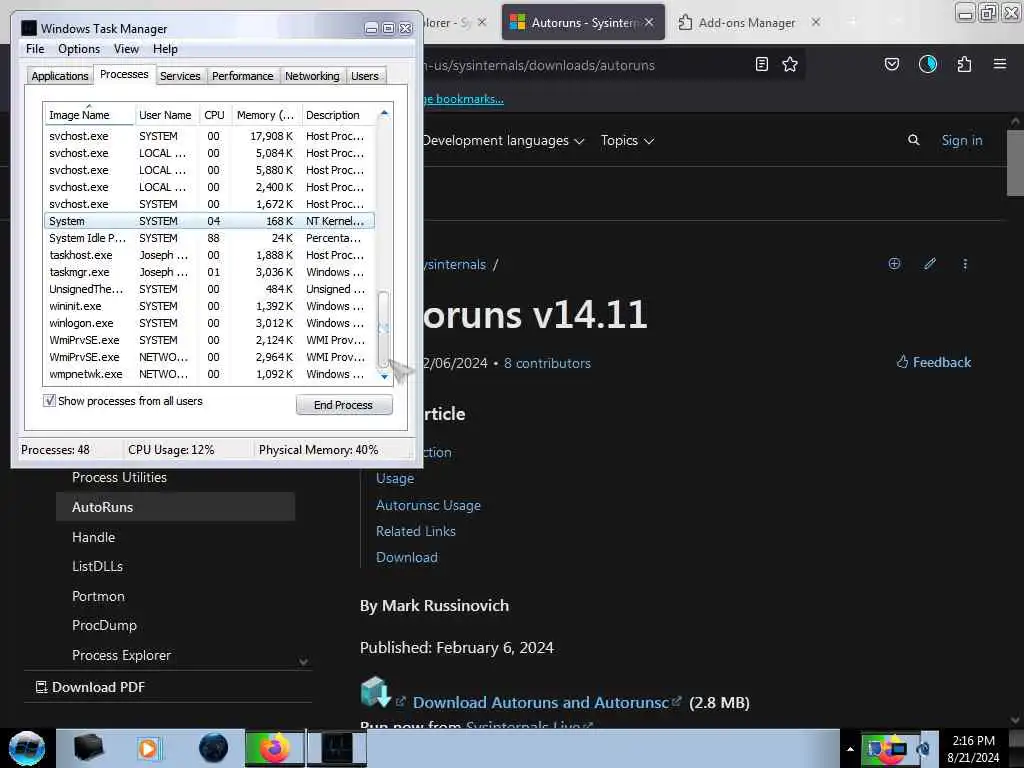Image resolution: width=1024 pixels, height=768 pixels.
Task: Select ListDLLs in the sidebar
Action: pyautogui.click(x=97, y=567)
